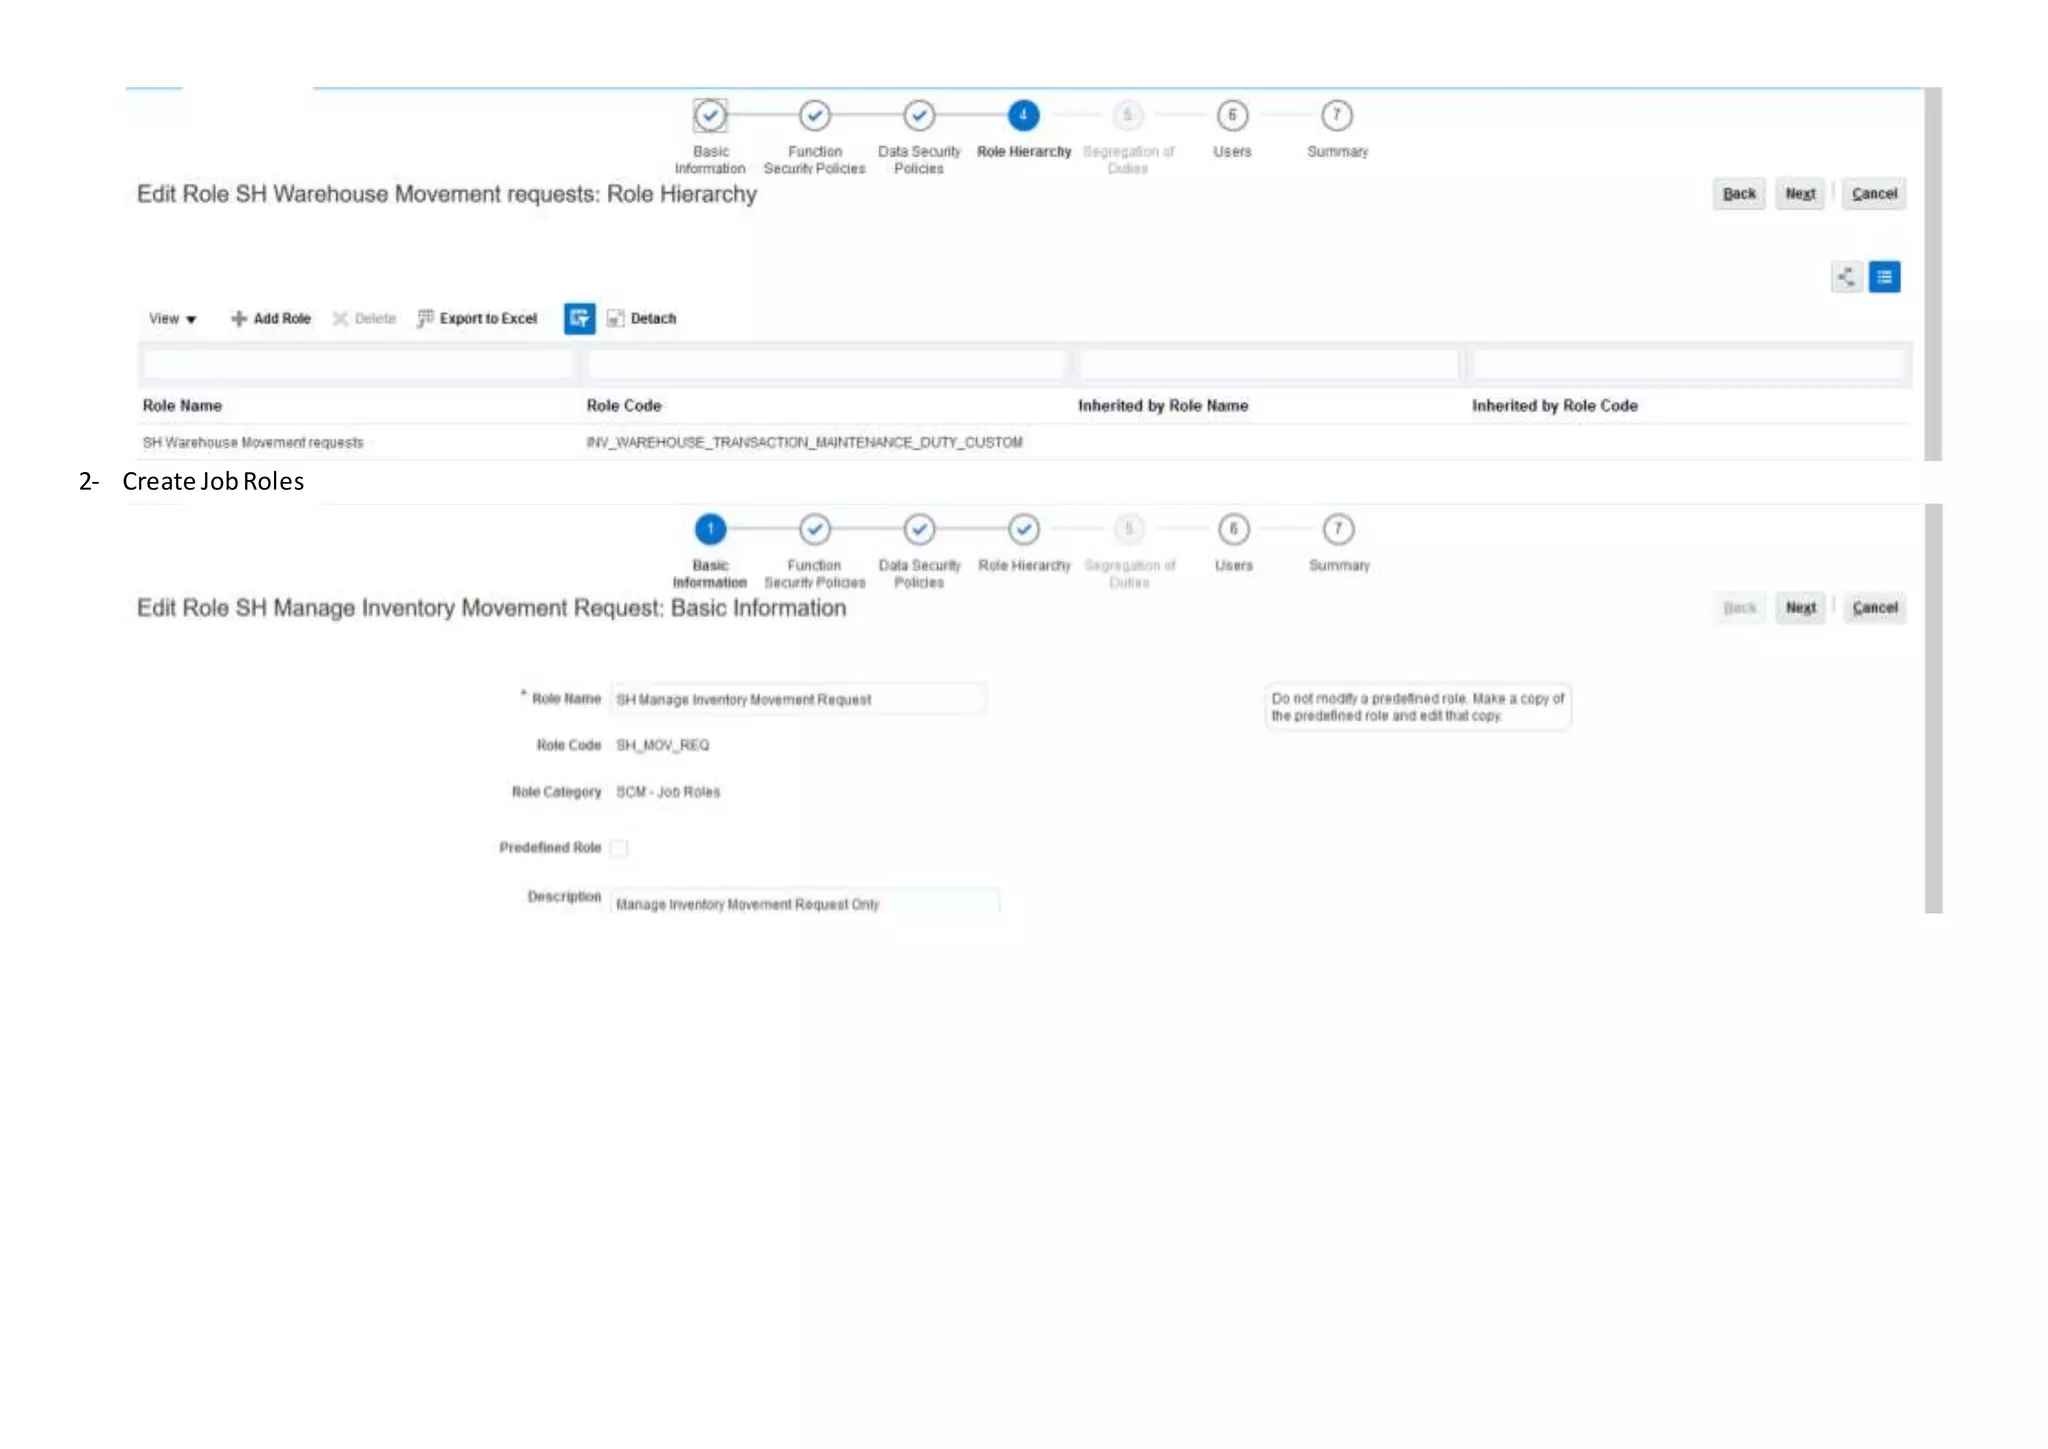Click the Basic Information checkmark step in top wizard
Image resolution: width=2048 pixels, height=1449 pixels.
[710, 116]
